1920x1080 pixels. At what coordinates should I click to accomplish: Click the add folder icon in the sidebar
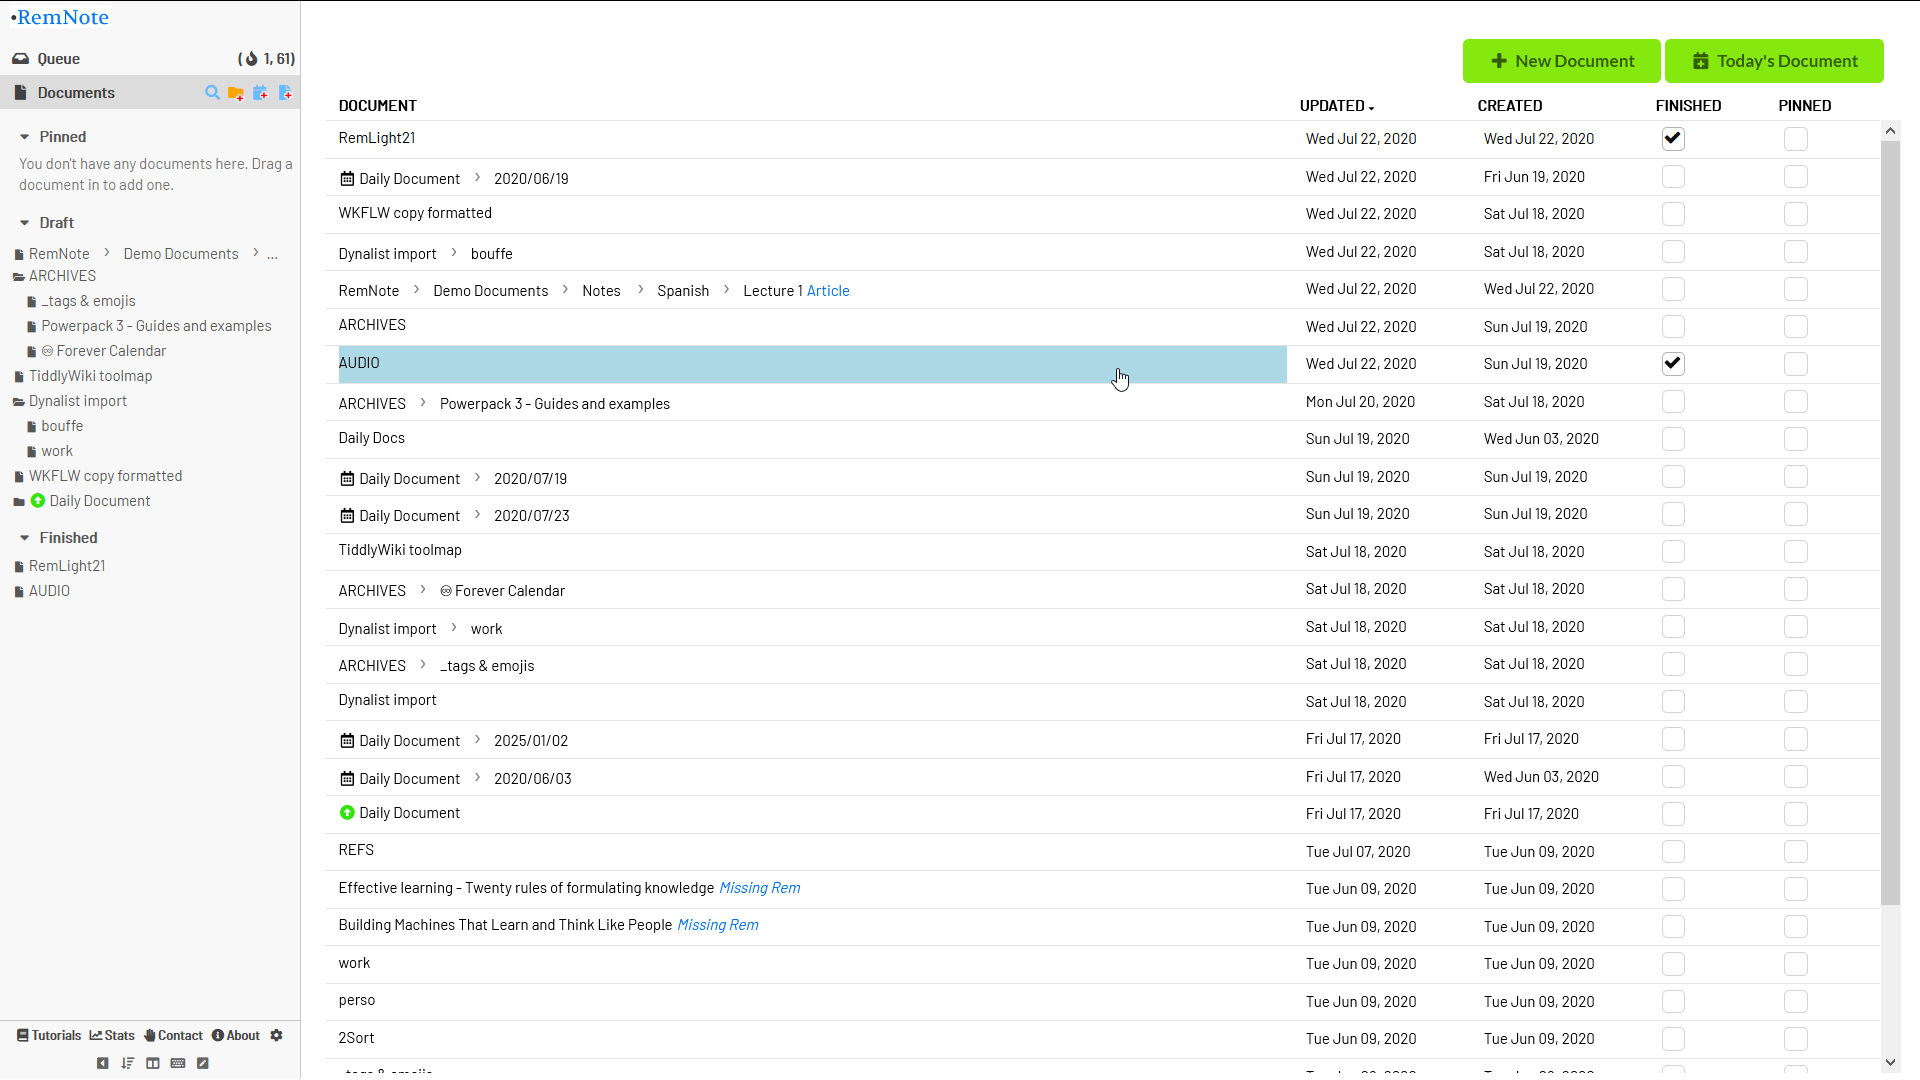click(236, 93)
